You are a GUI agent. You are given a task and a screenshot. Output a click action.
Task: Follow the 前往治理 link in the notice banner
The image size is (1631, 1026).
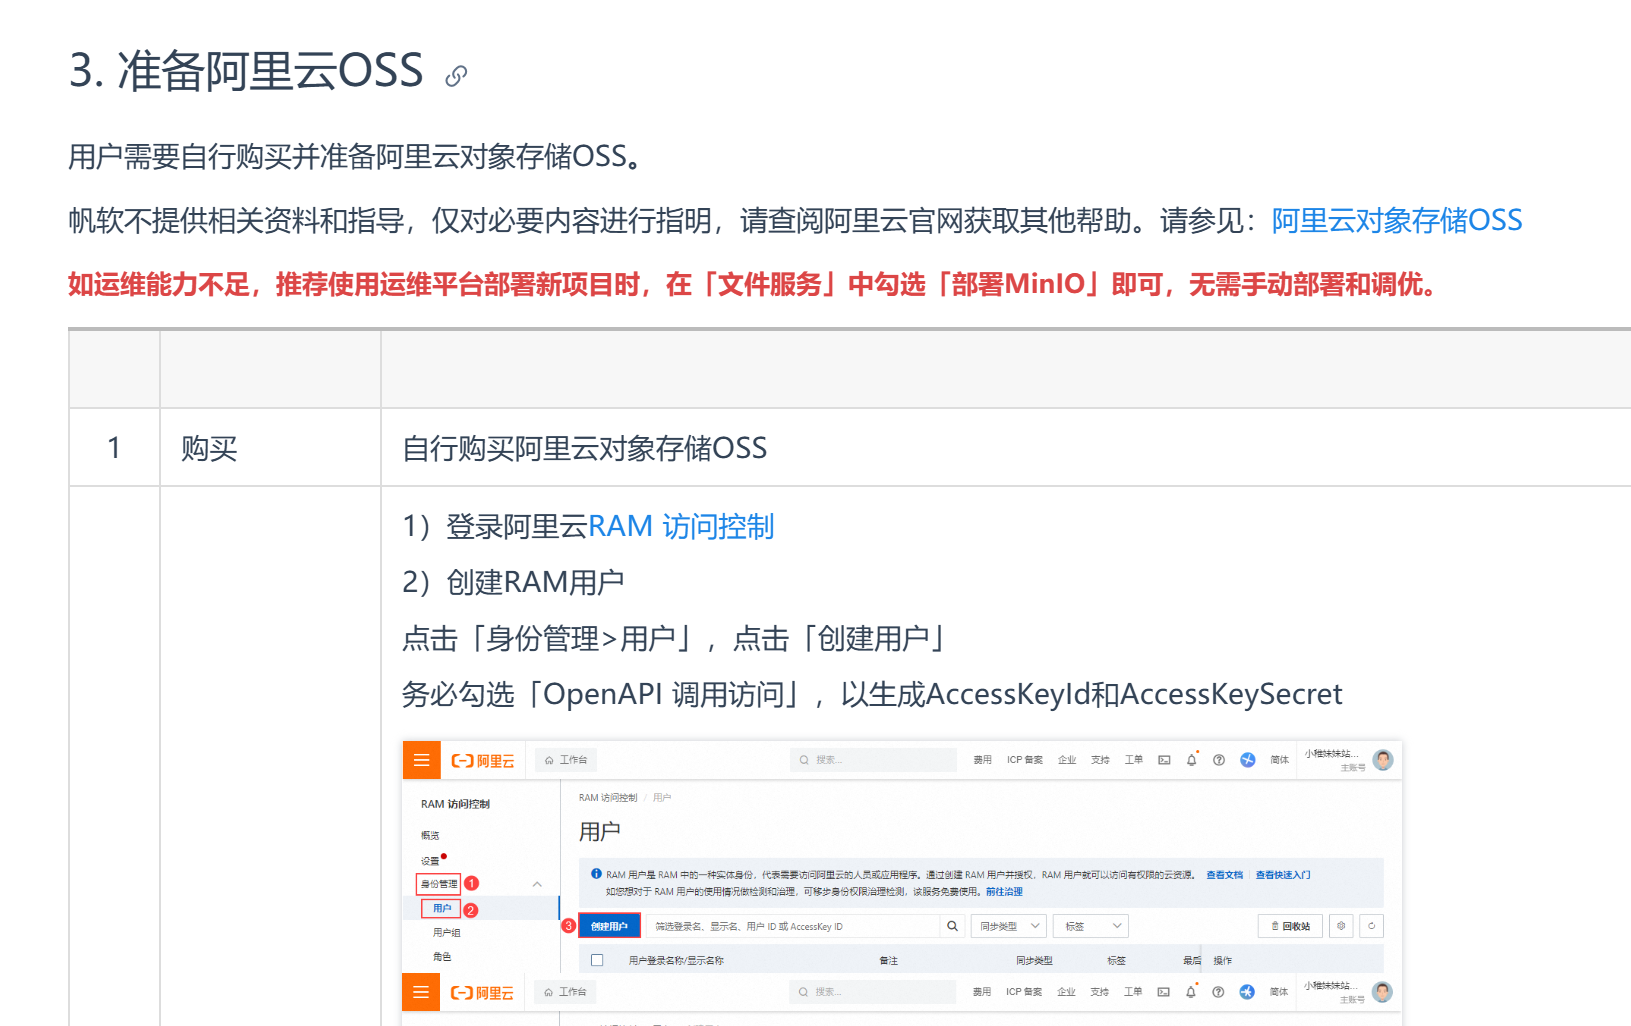coord(1004,892)
